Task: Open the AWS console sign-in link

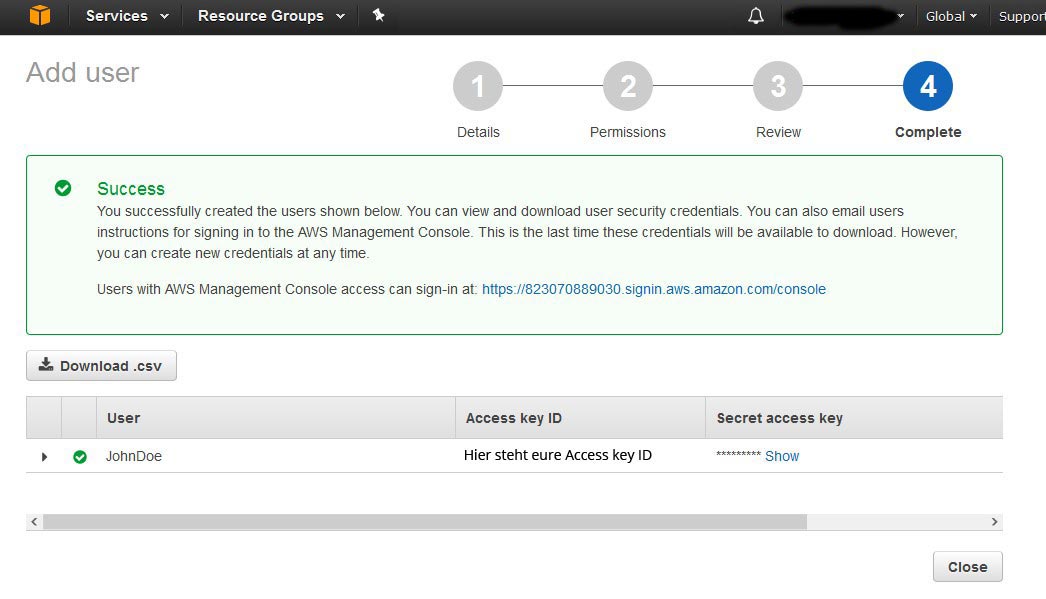Action: [x=654, y=289]
